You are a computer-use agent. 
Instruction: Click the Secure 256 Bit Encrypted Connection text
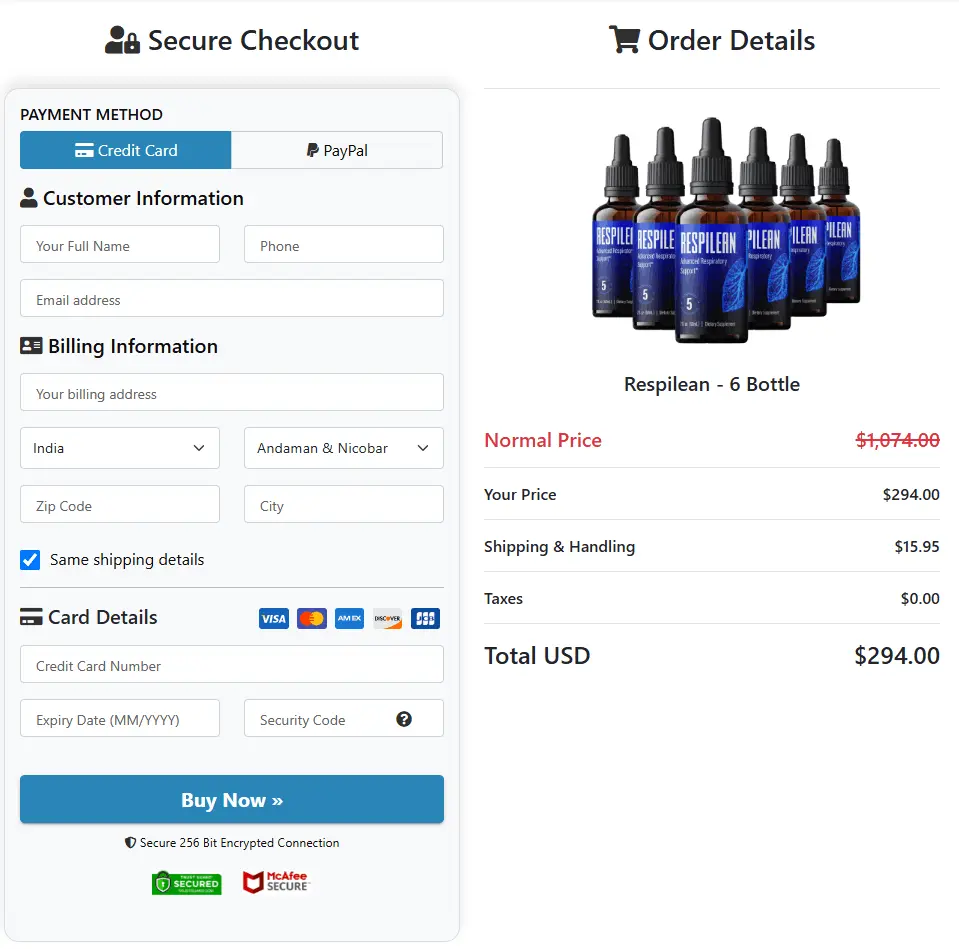click(231, 843)
